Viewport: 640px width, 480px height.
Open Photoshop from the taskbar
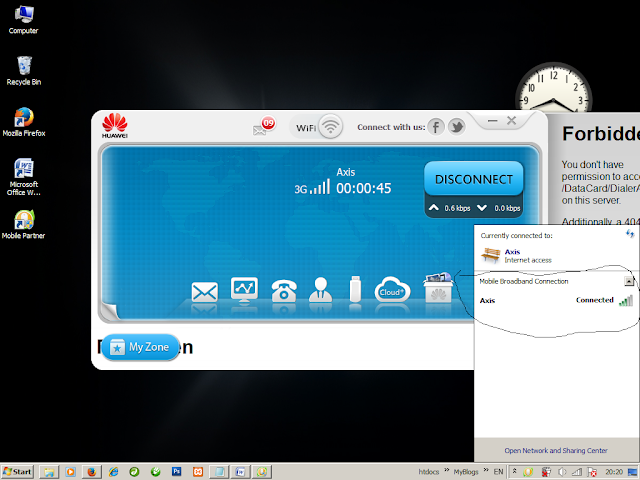click(177, 471)
